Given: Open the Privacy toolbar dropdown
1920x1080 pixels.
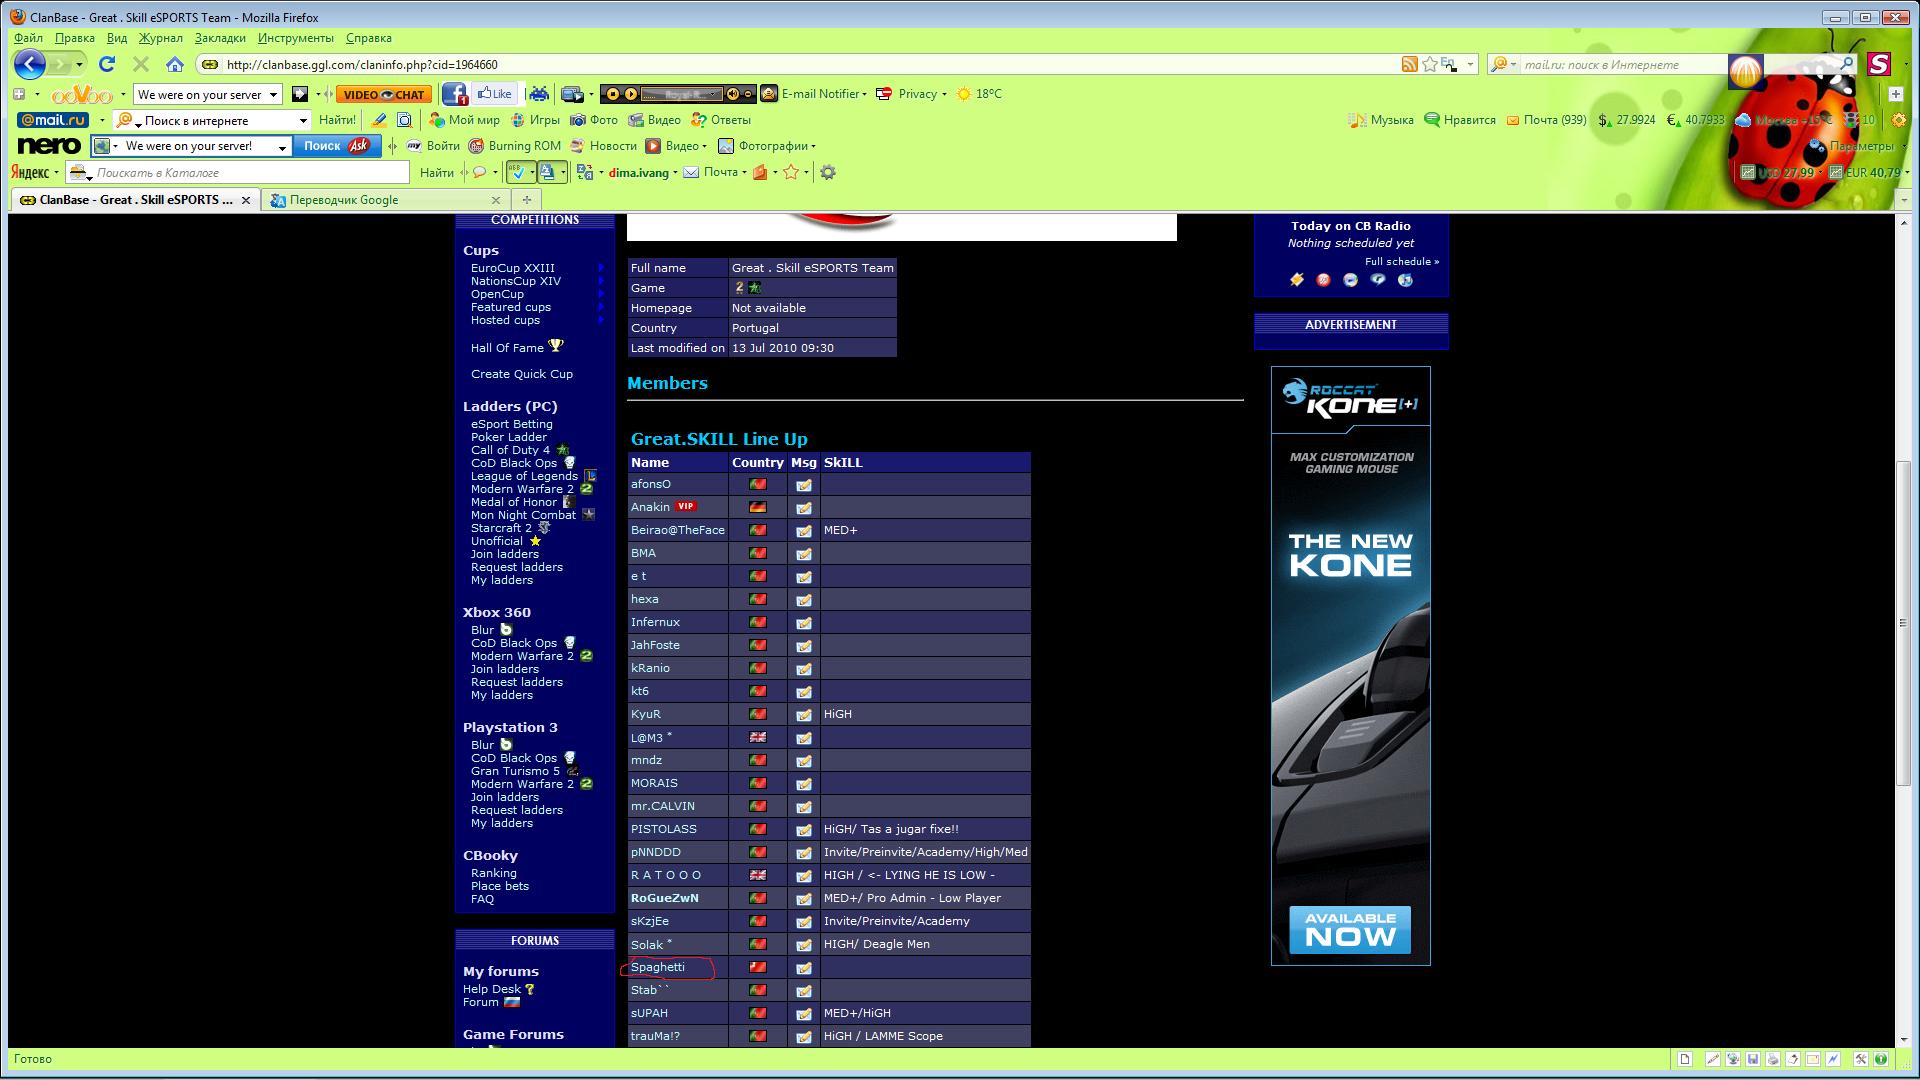Looking at the screenshot, I should (x=945, y=94).
